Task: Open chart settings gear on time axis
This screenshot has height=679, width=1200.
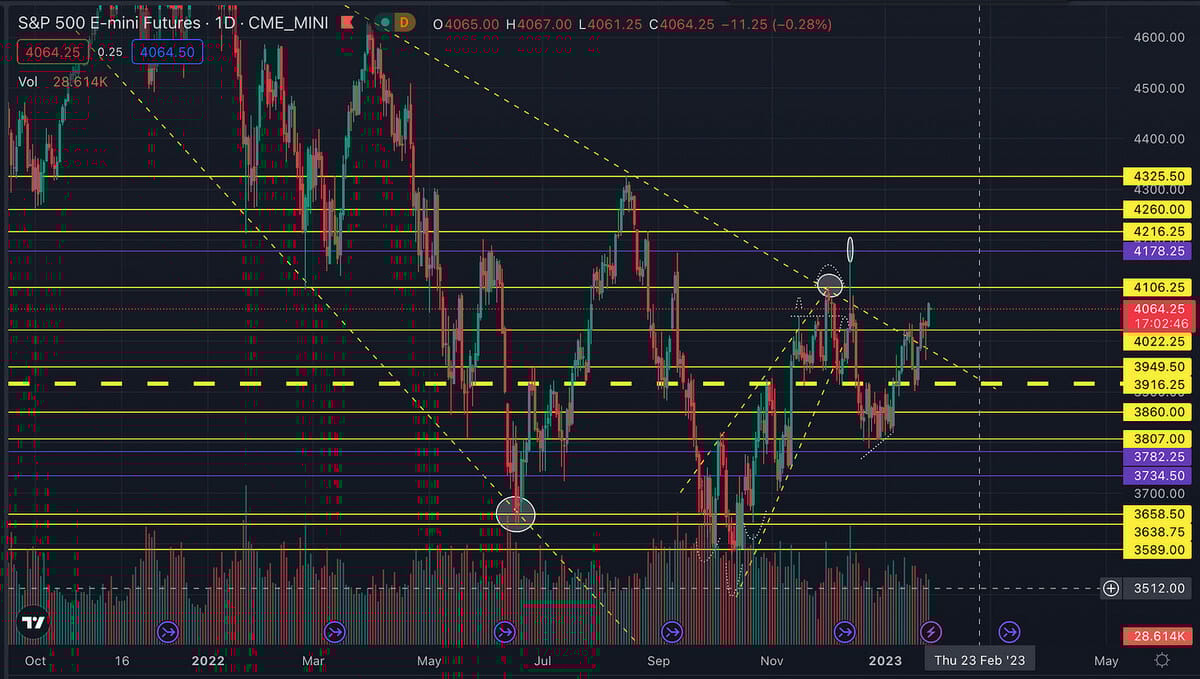Action: point(1162,660)
